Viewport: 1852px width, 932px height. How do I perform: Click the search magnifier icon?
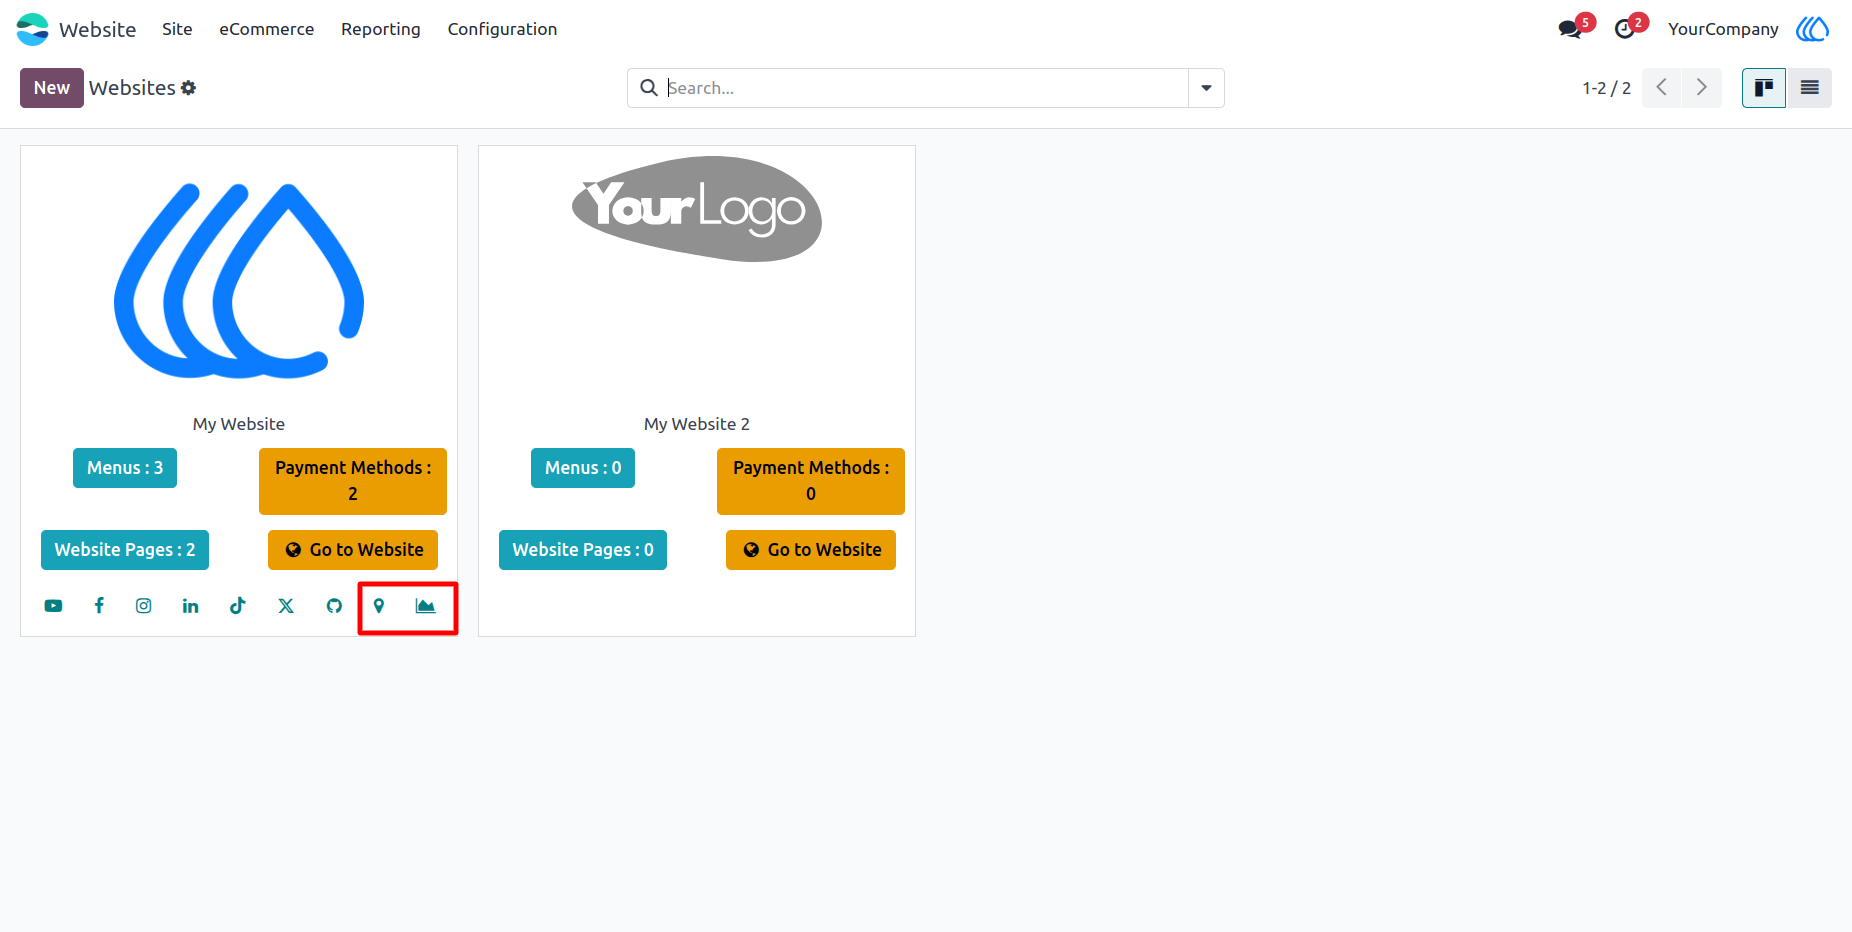(649, 88)
